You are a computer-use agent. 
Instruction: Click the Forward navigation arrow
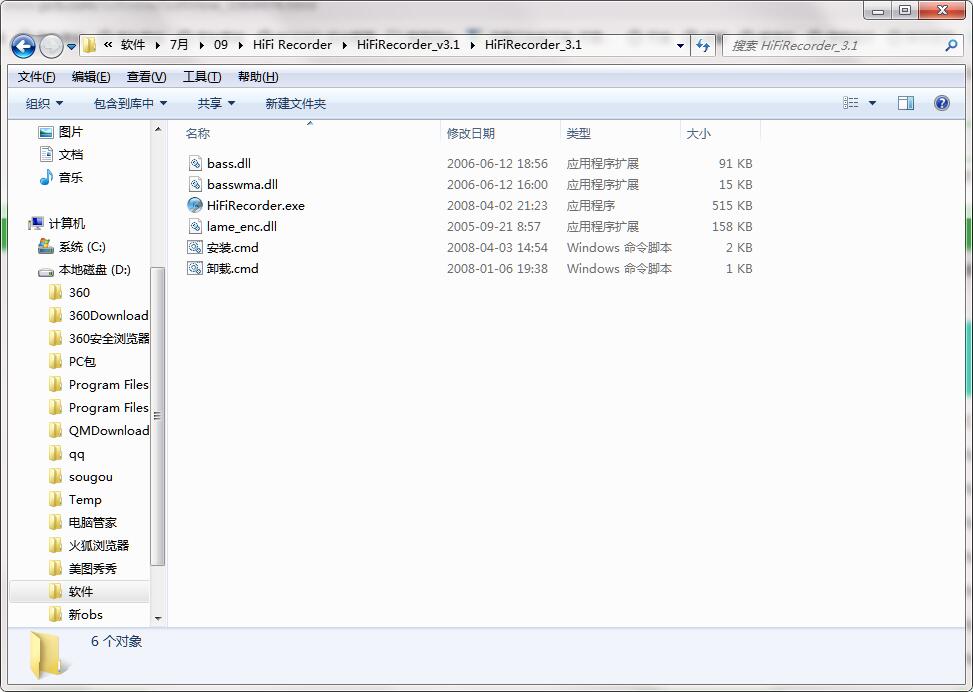click(51, 46)
